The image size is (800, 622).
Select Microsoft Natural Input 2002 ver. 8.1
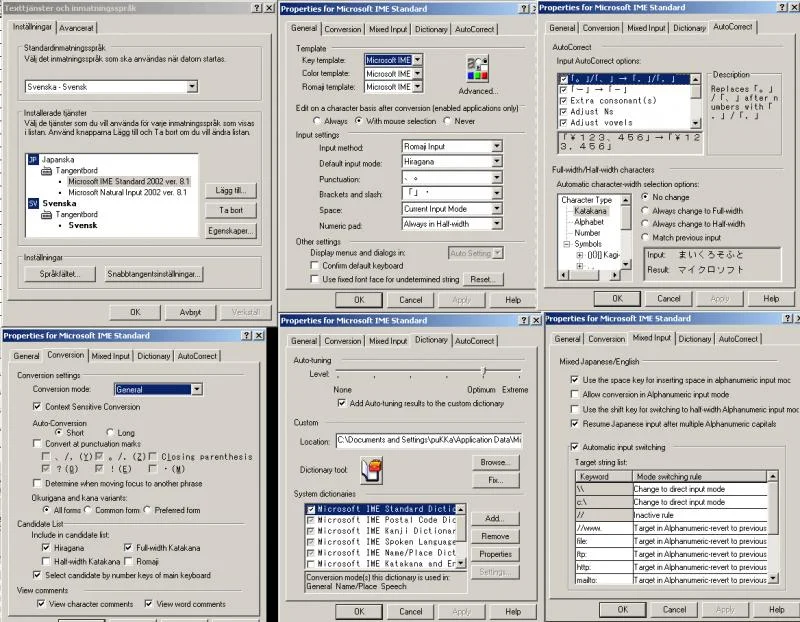point(128,192)
